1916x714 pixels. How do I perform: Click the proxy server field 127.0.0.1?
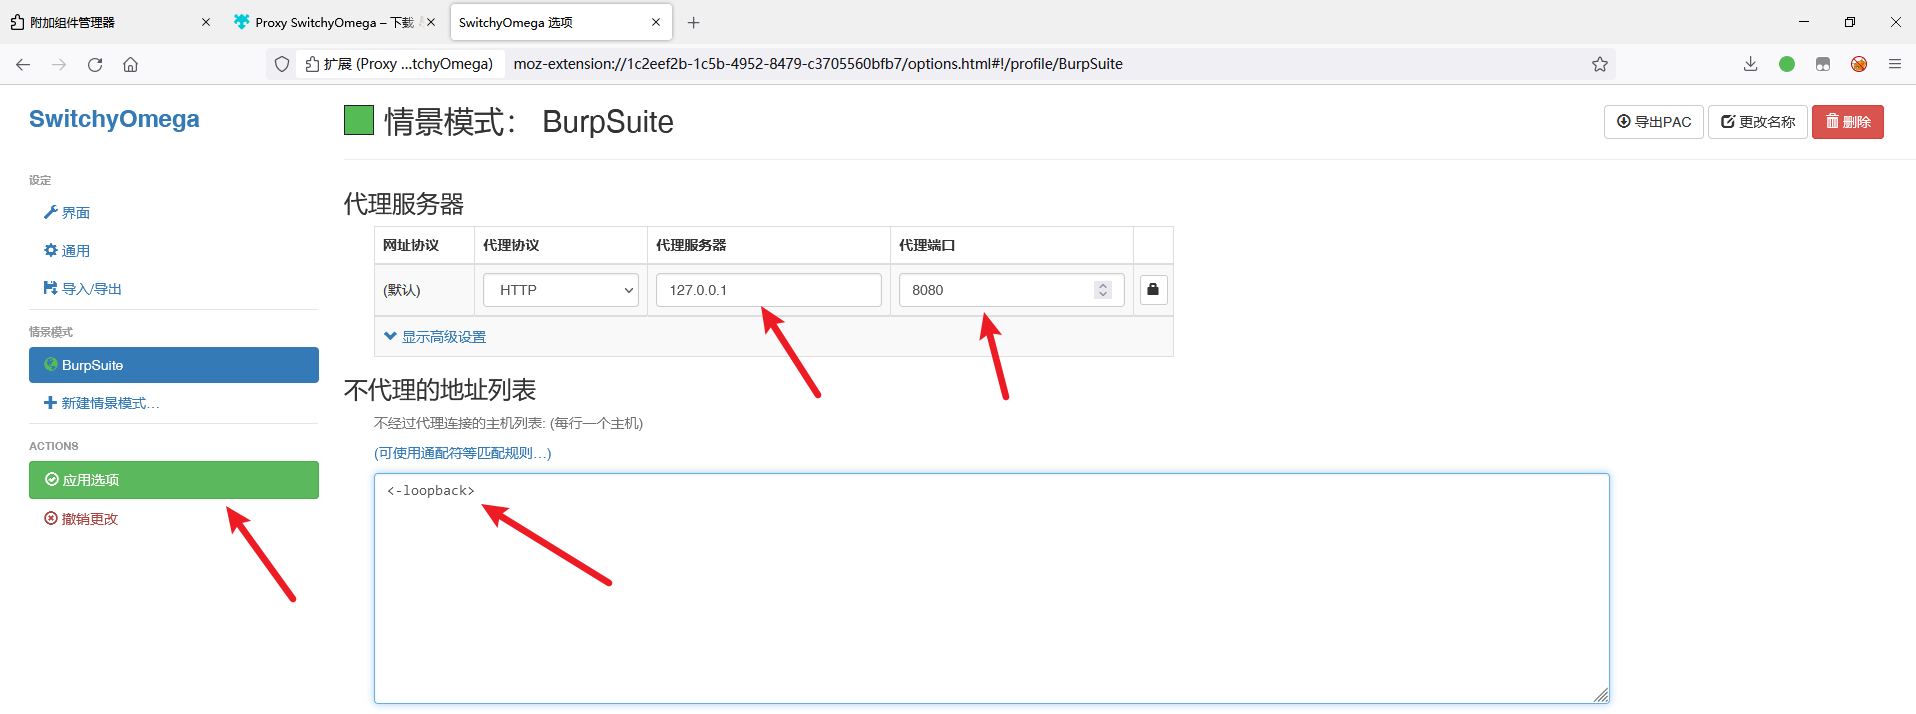click(x=769, y=290)
